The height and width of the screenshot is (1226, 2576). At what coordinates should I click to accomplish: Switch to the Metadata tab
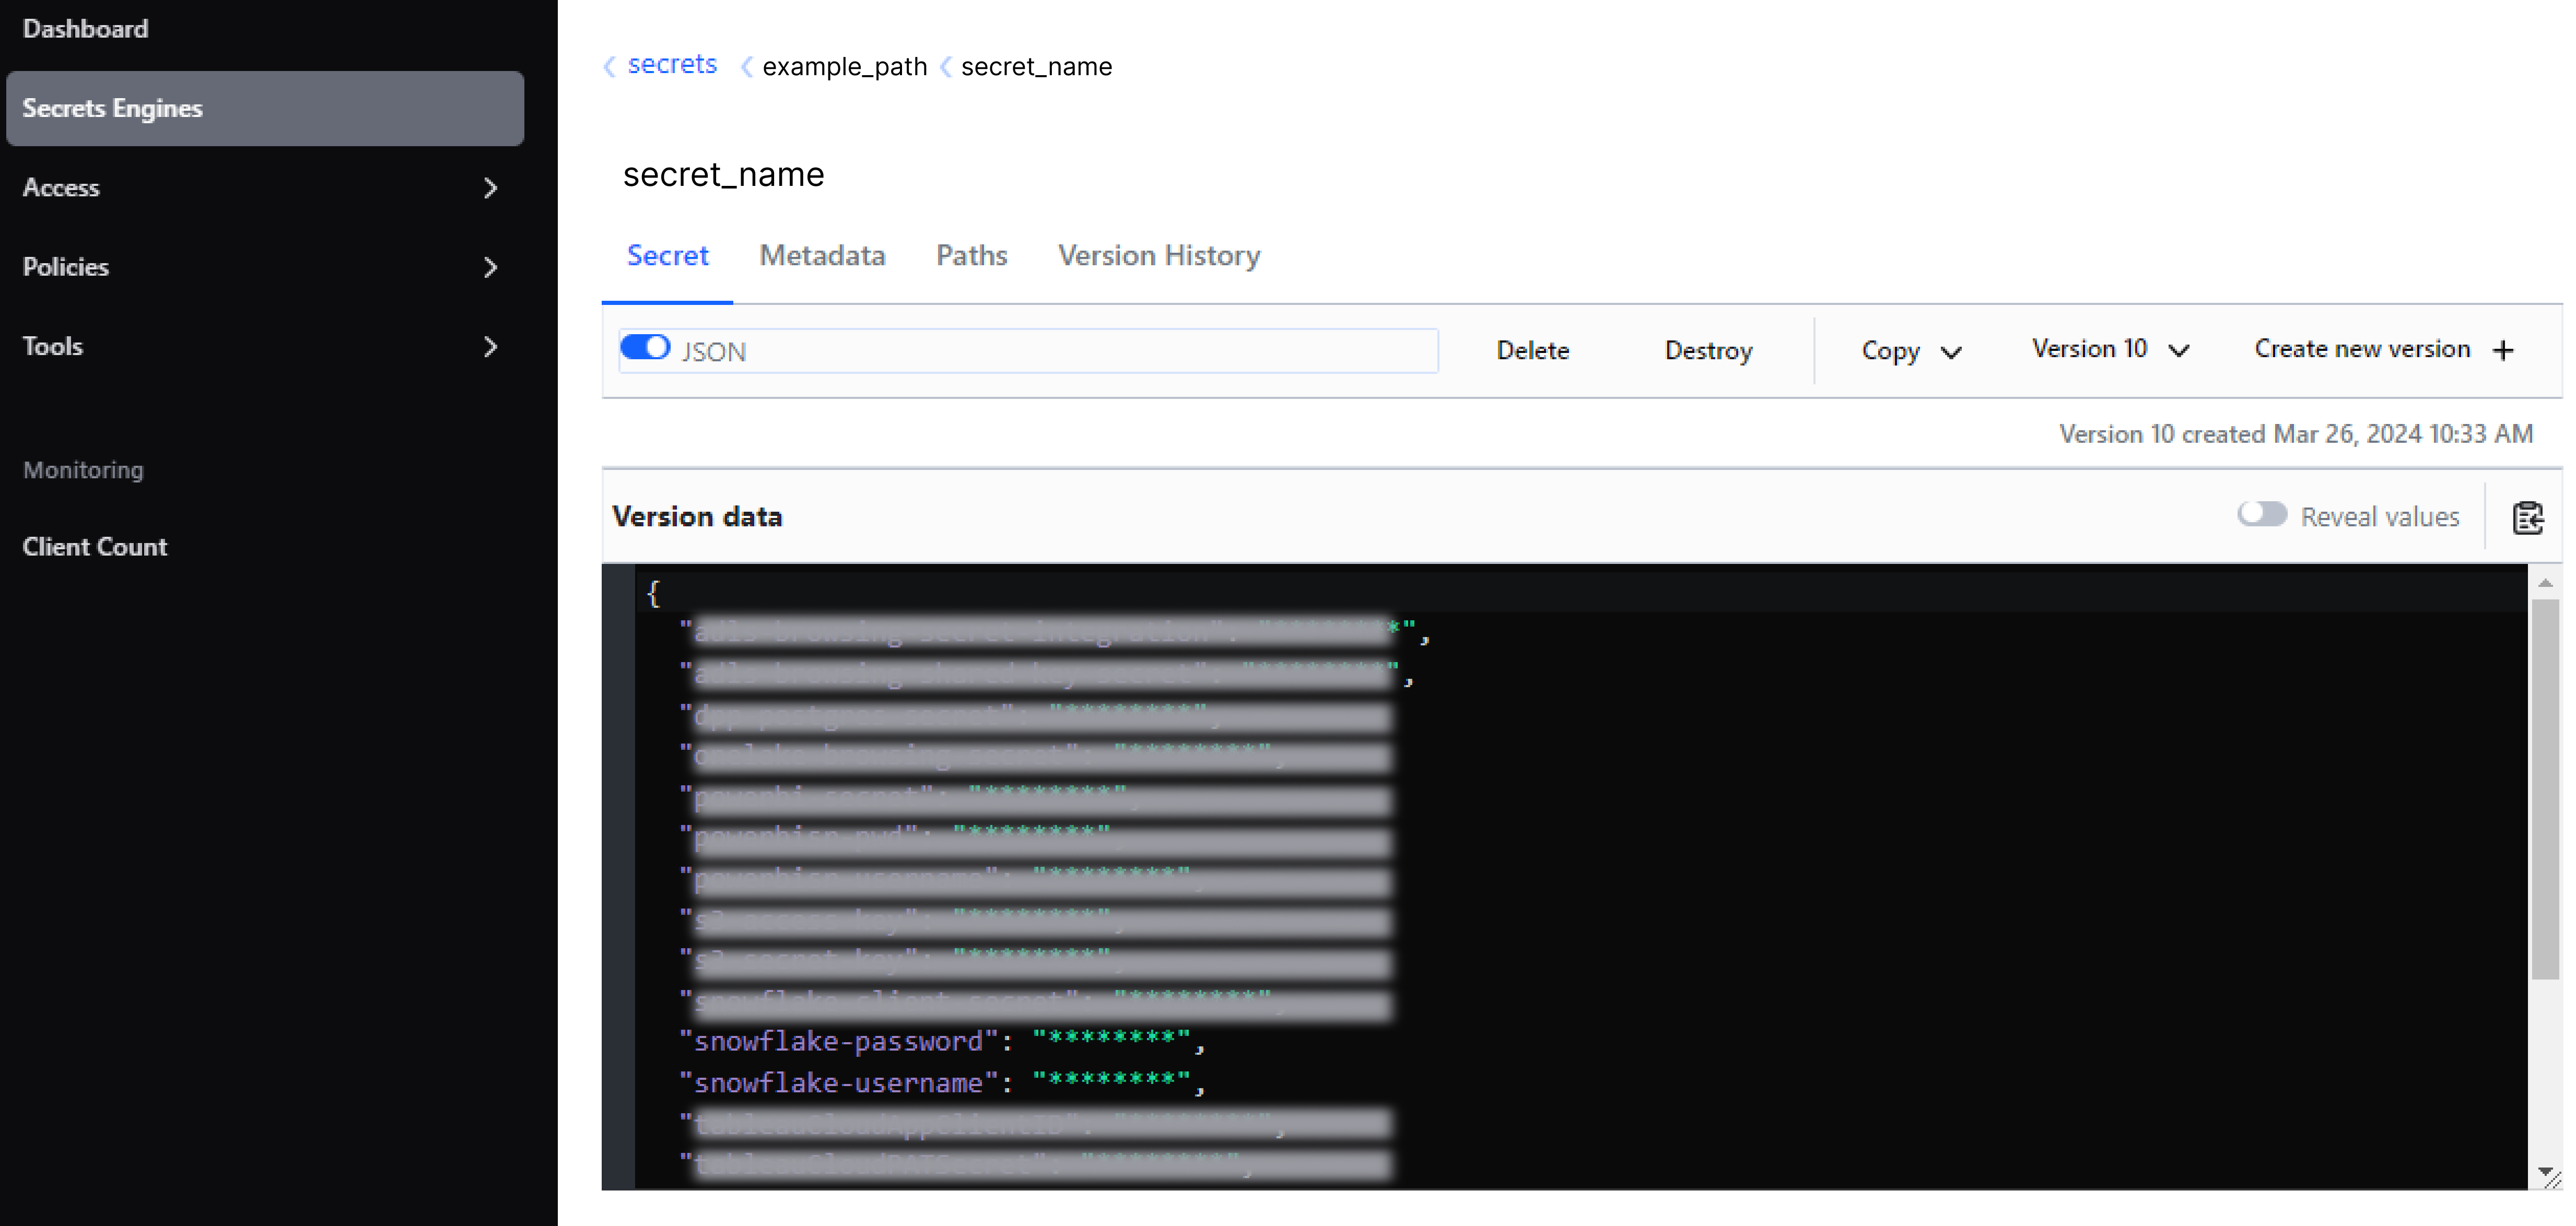click(x=822, y=256)
